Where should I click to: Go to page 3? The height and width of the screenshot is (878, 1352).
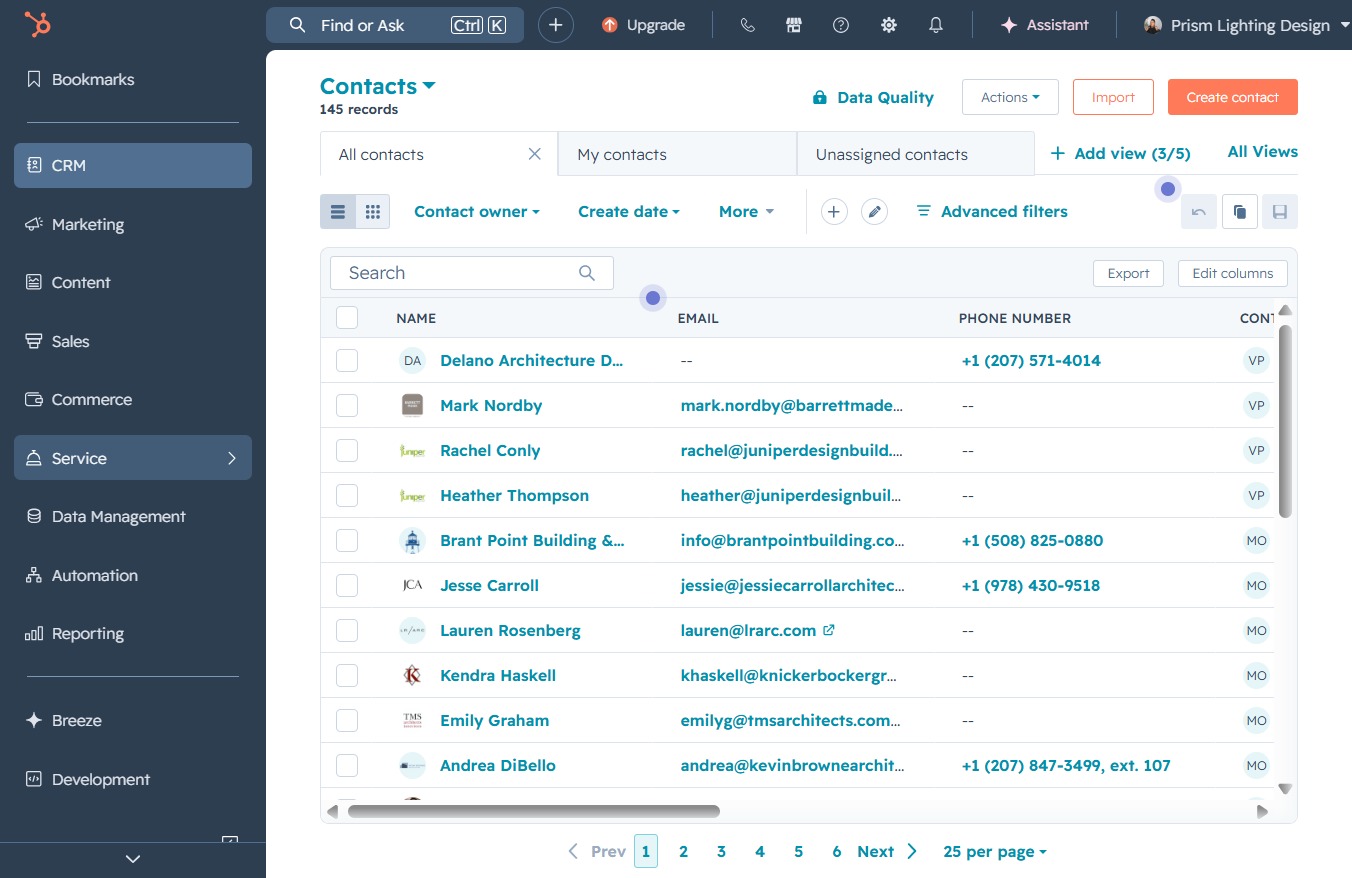click(x=721, y=852)
